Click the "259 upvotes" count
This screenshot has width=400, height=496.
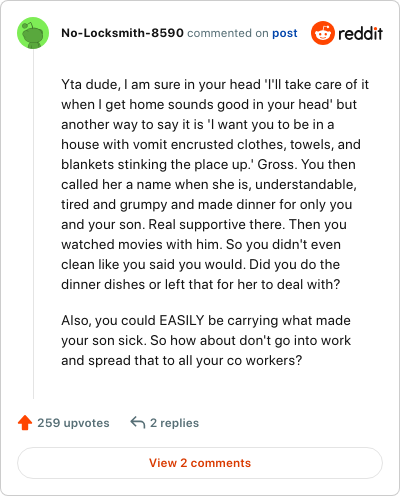73,423
